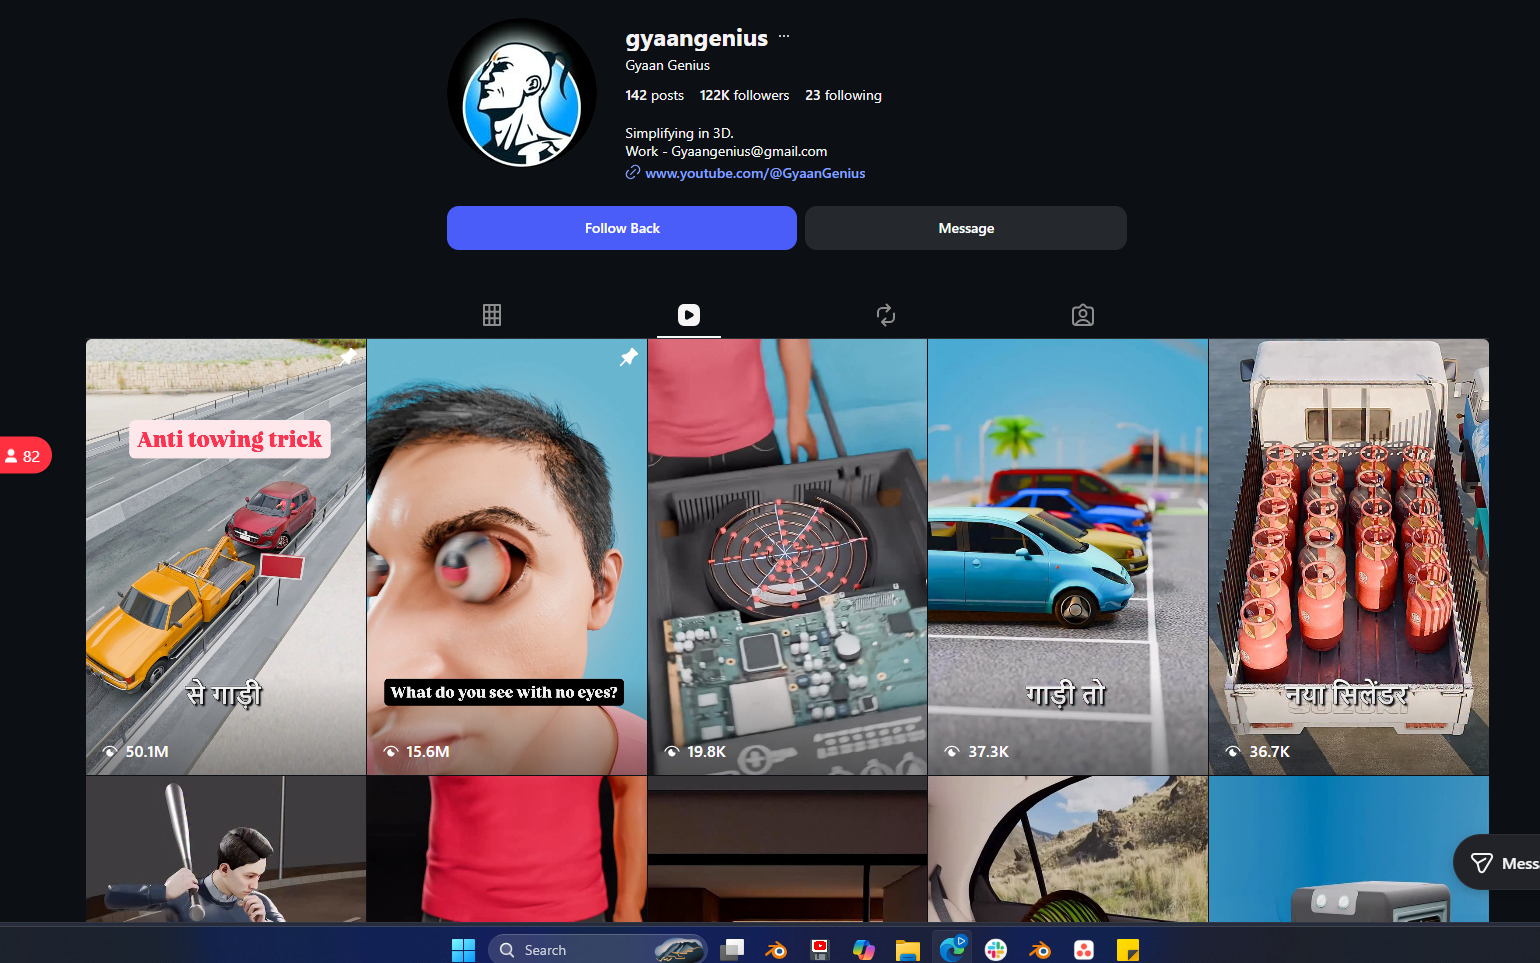Open the floating Messages button

click(1497, 862)
